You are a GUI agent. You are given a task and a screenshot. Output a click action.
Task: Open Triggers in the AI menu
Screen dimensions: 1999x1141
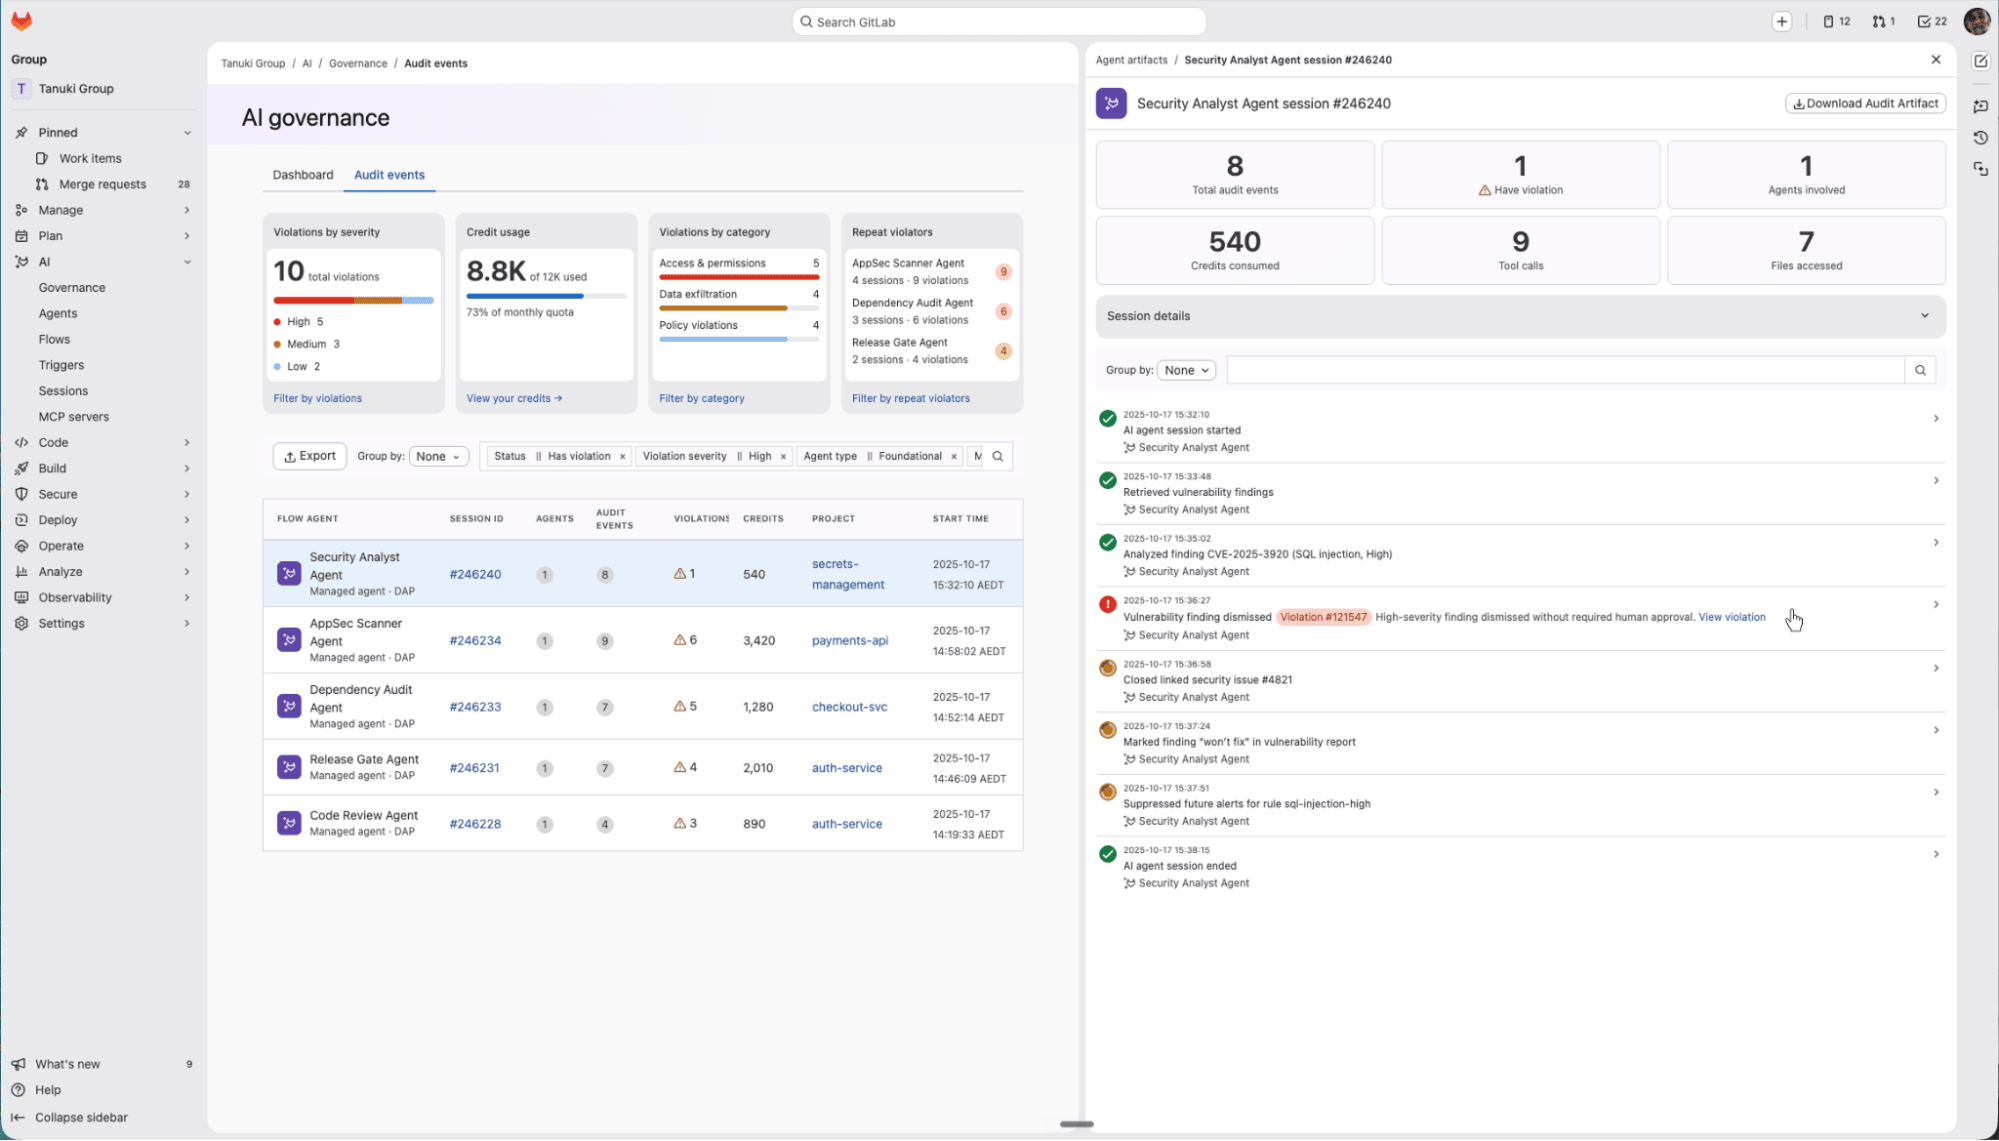coord(61,366)
